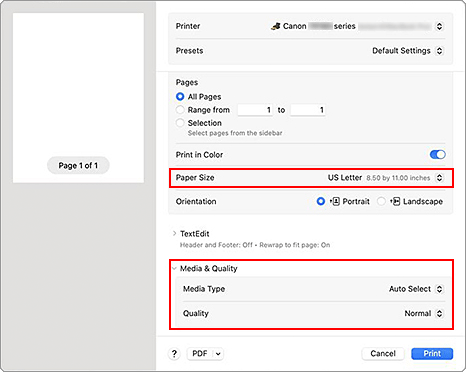The height and width of the screenshot is (372, 466).
Task: Expand the TextEdit section chevron
Action: tap(174, 233)
